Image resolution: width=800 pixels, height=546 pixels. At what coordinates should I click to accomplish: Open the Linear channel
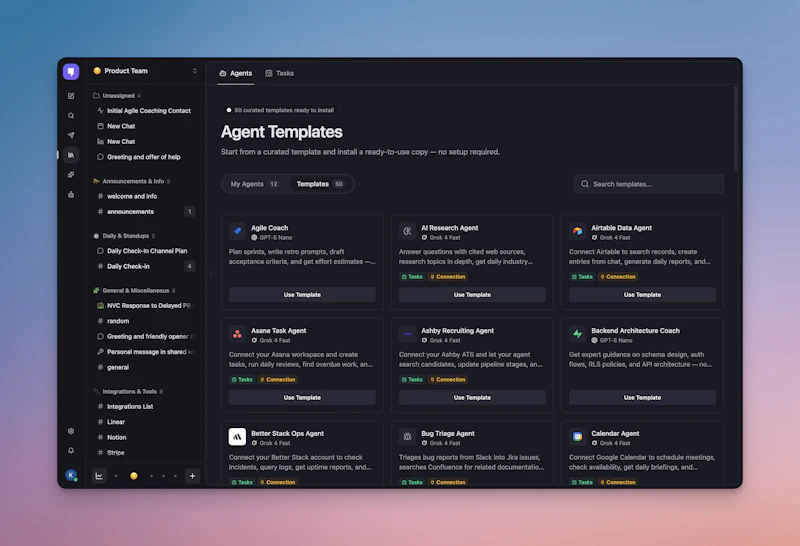click(144, 422)
